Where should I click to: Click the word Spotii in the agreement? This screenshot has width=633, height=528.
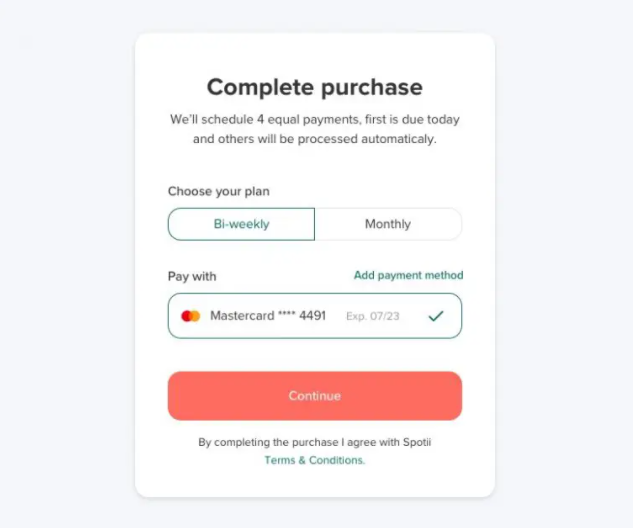coord(417,442)
